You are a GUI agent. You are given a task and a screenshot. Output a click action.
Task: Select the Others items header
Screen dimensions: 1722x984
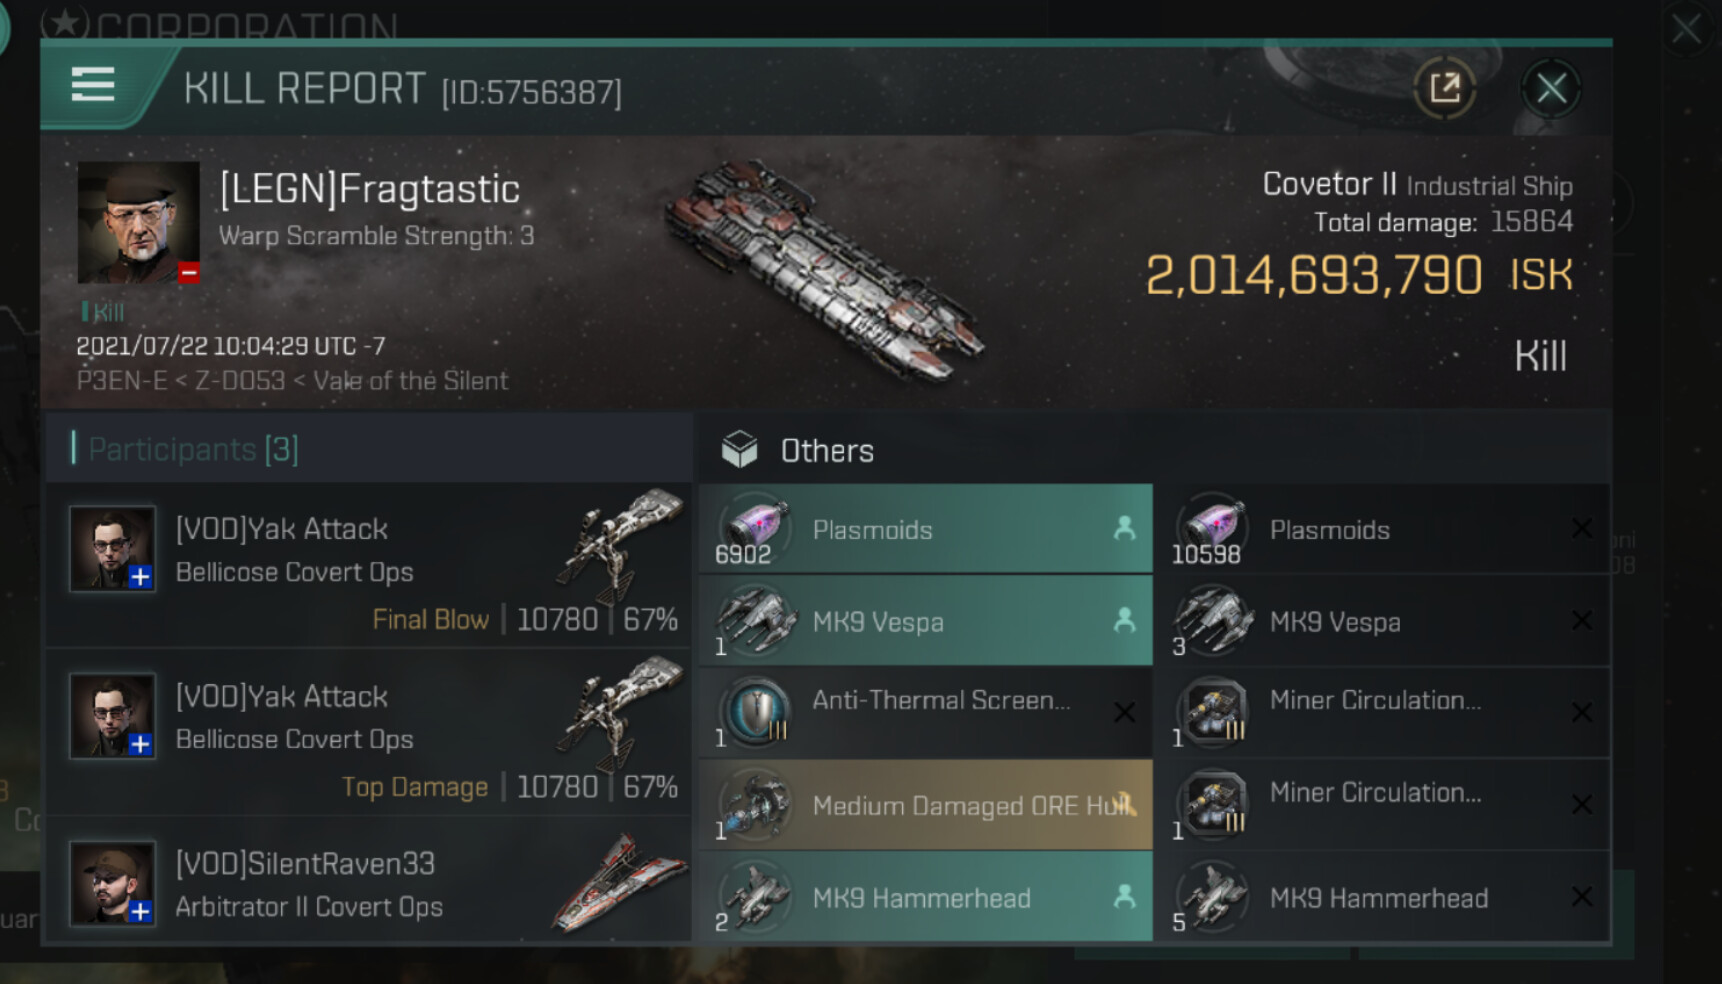click(827, 451)
